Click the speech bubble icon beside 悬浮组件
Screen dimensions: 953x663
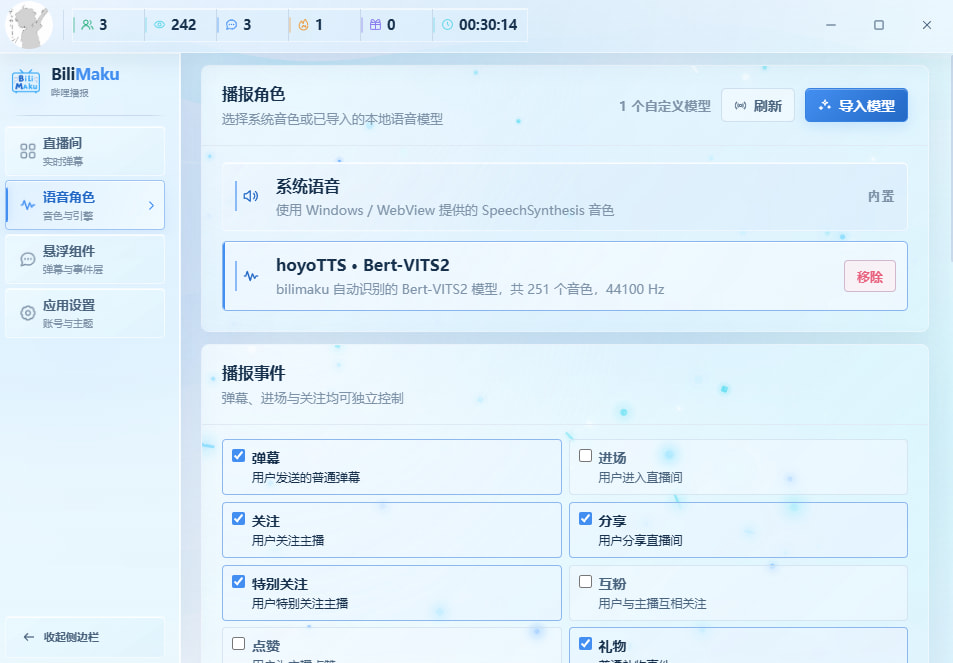(28, 259)
